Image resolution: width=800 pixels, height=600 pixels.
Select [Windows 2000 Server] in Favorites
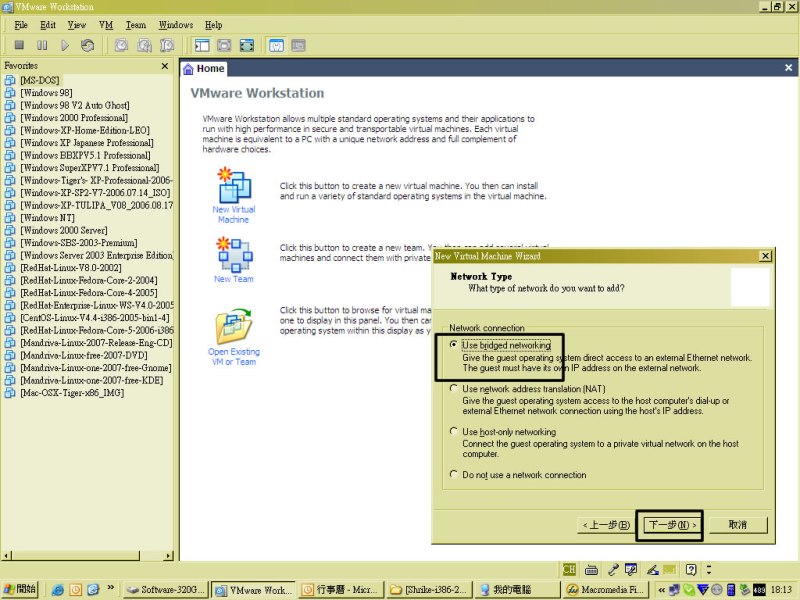[x=63, y=230]
